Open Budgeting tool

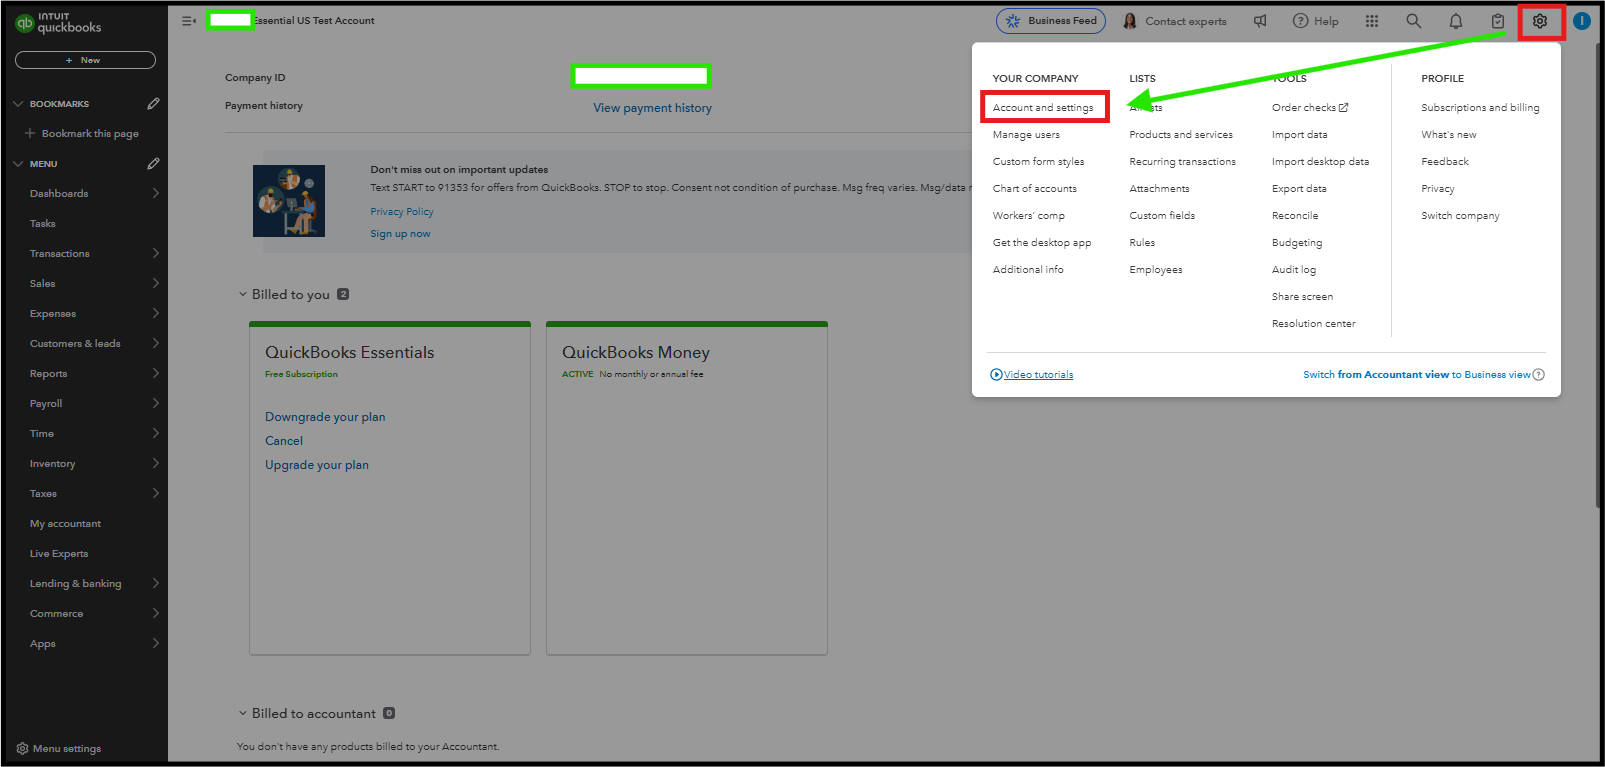click(x=1297, y=243)
